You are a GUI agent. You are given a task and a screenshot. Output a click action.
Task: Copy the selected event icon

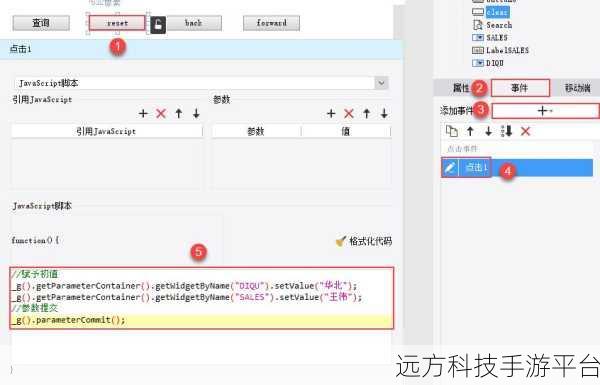coord(452,131)
